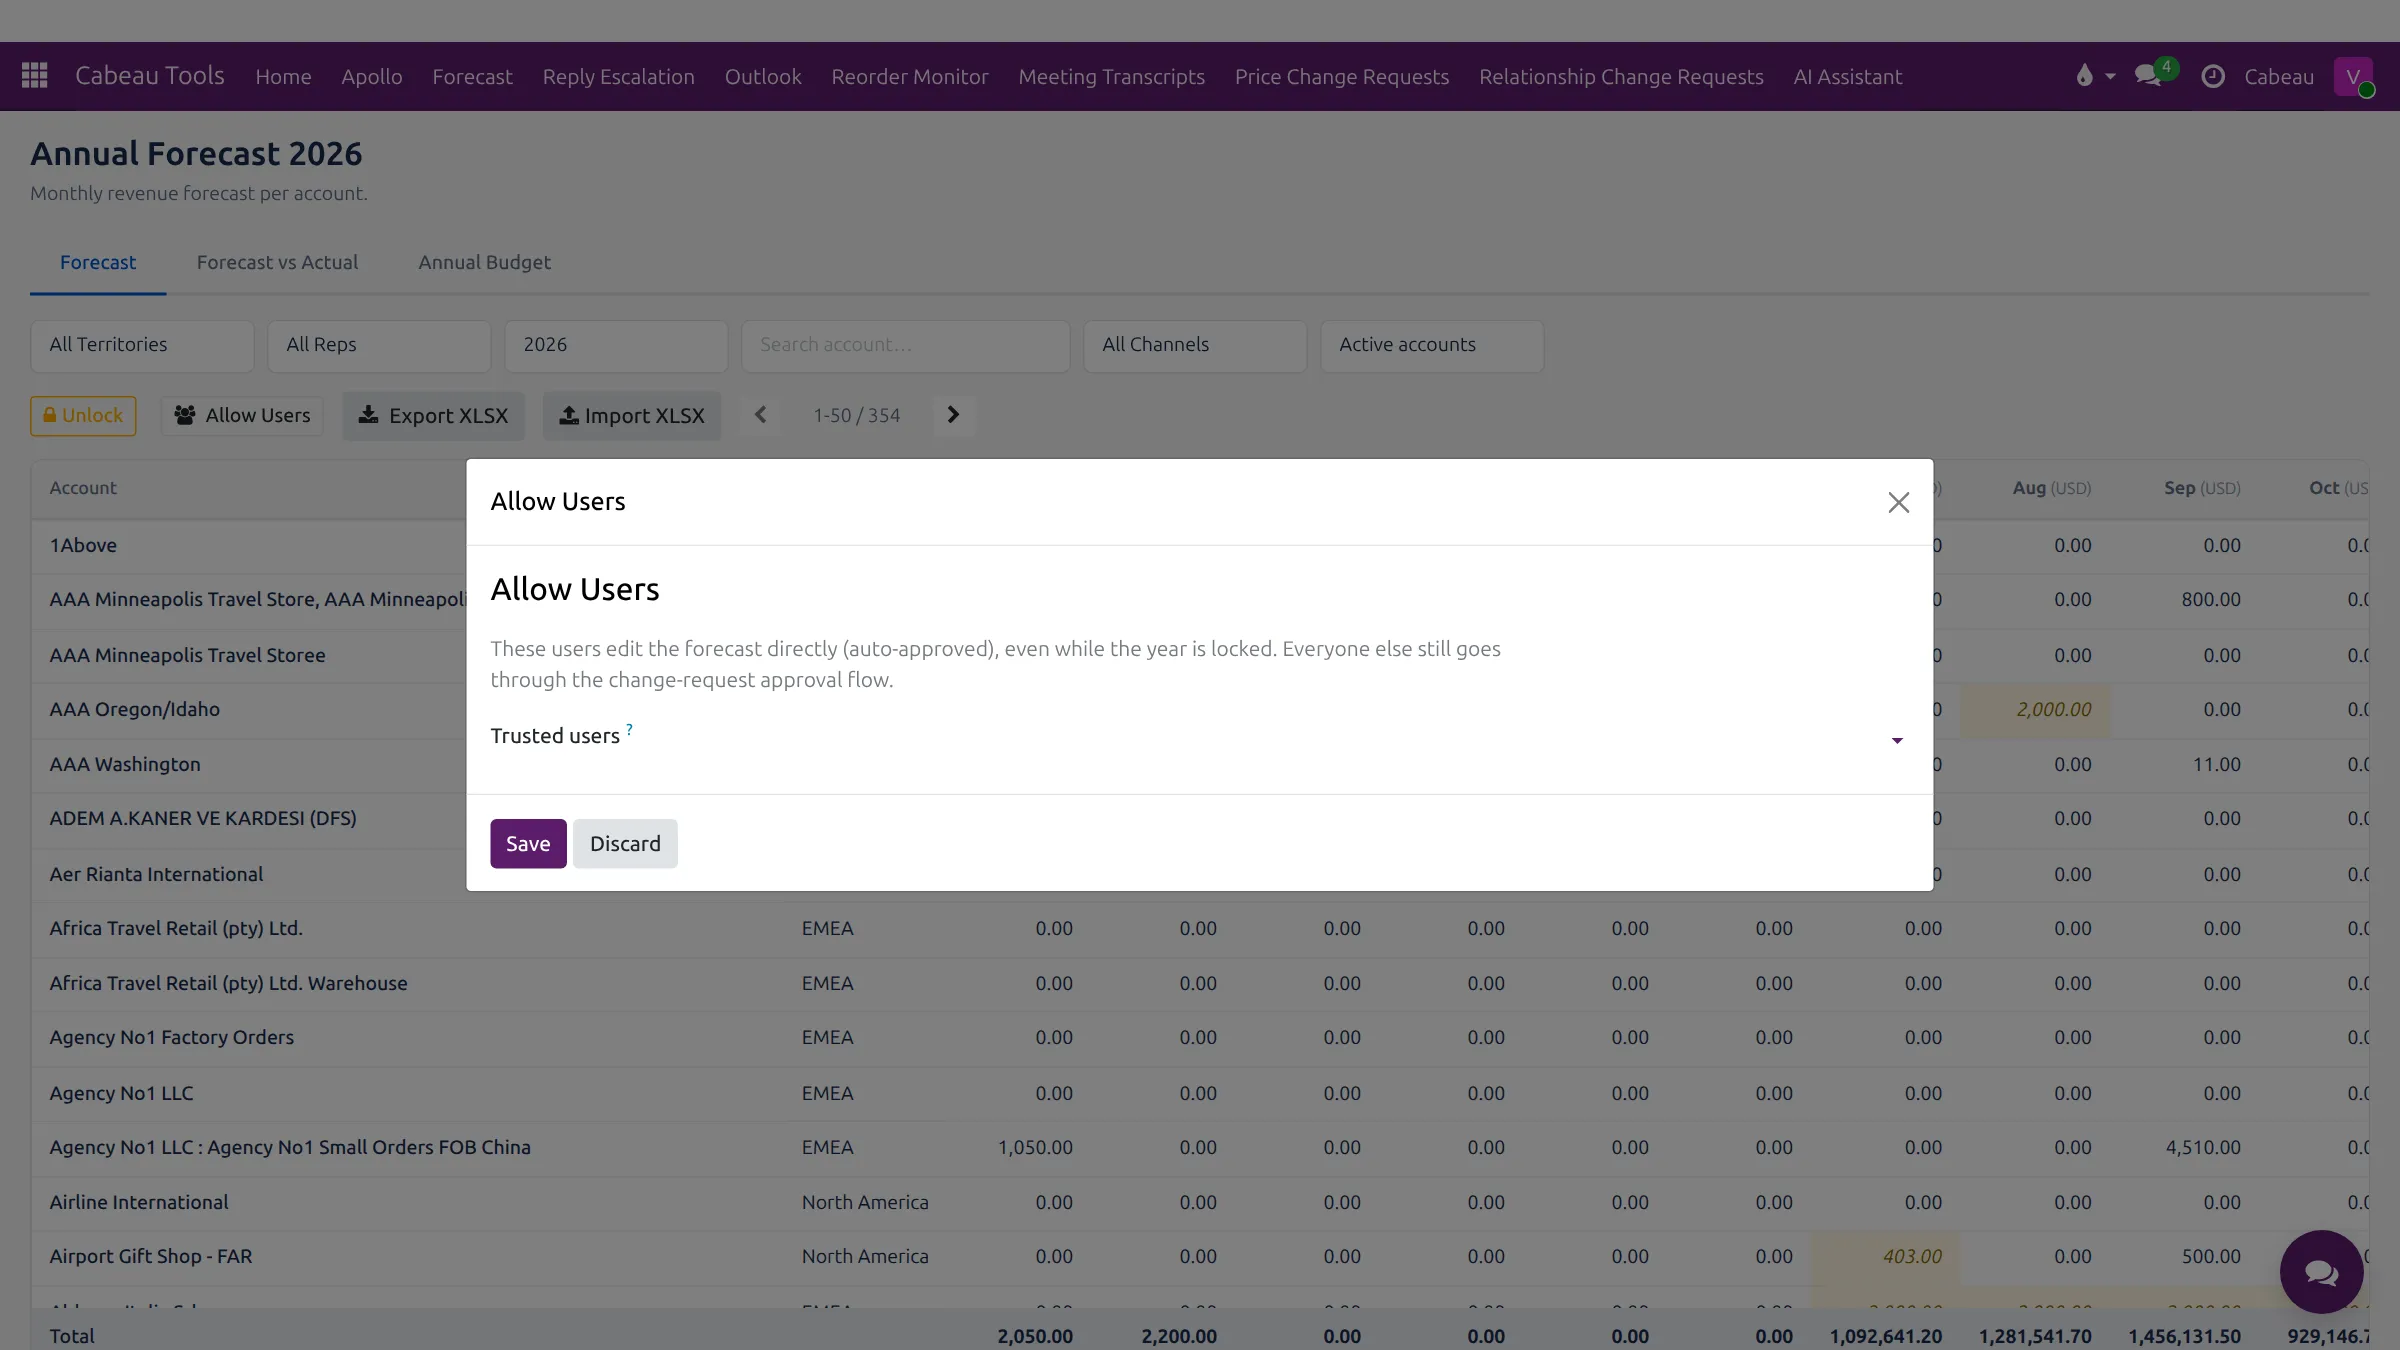Open account Africa Travel Retail (pty) Ltd. Warehouse
This screenshot has width=2400, height=1350.
pos(228,983)
